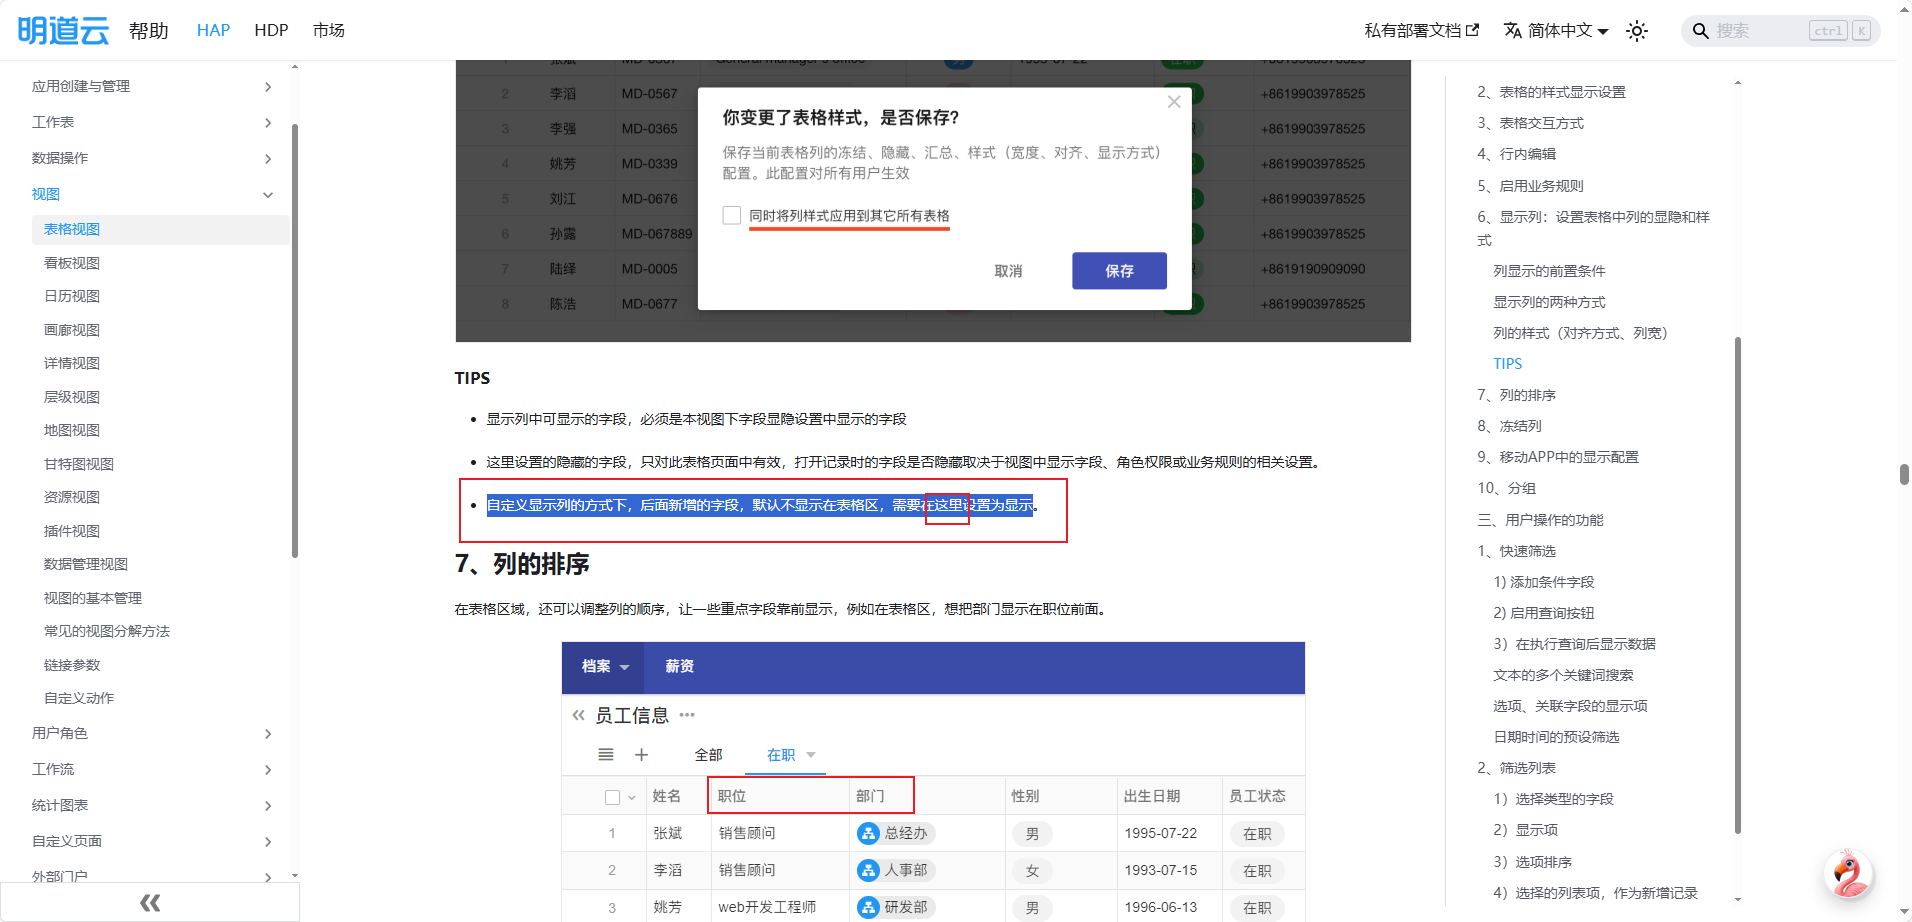
Task: Close the save dialog with X icon
Action: point(1174,102)
